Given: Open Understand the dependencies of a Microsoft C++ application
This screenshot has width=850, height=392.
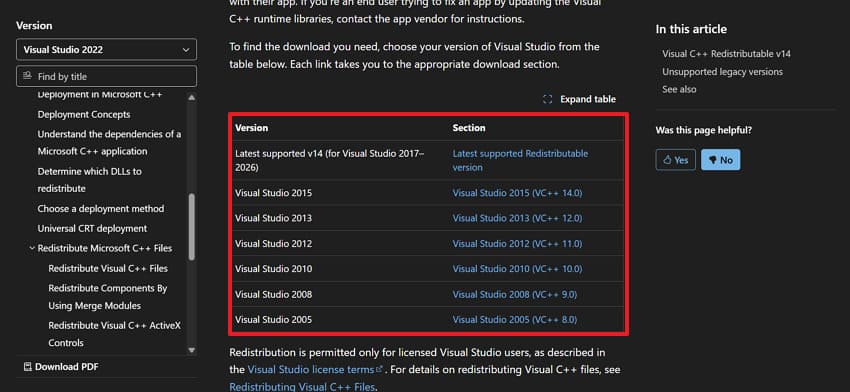Looking at the screenshot, I should pos(110,143).
